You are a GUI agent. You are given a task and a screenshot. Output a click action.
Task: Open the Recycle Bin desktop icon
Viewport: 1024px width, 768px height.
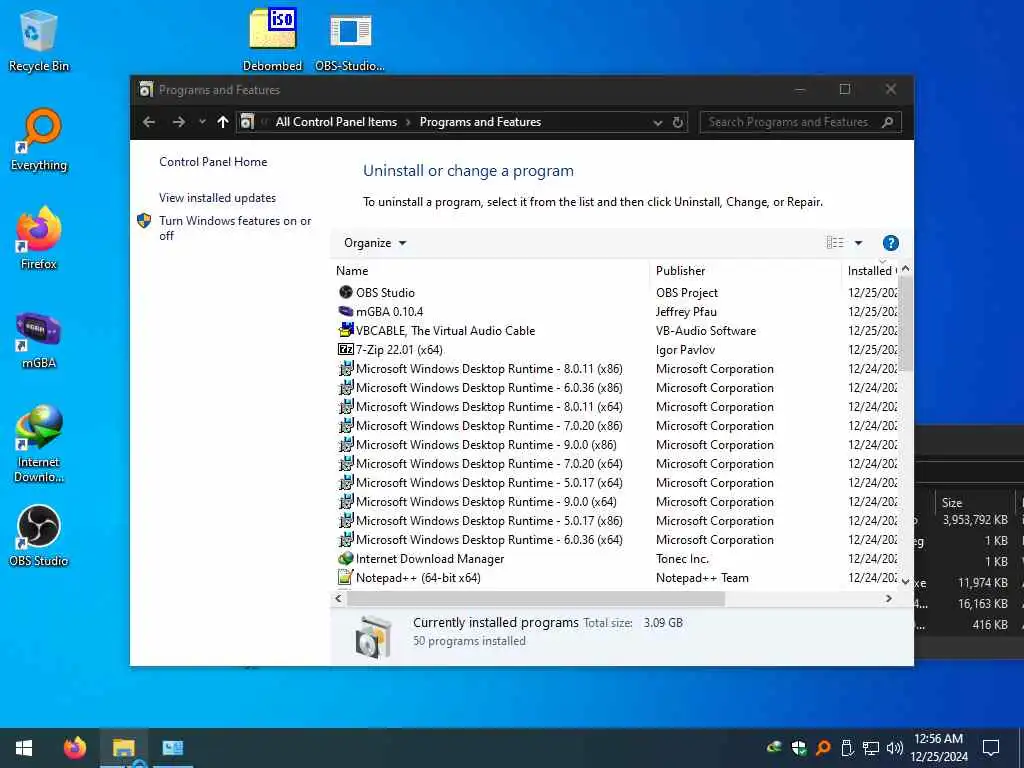point(39,40)
